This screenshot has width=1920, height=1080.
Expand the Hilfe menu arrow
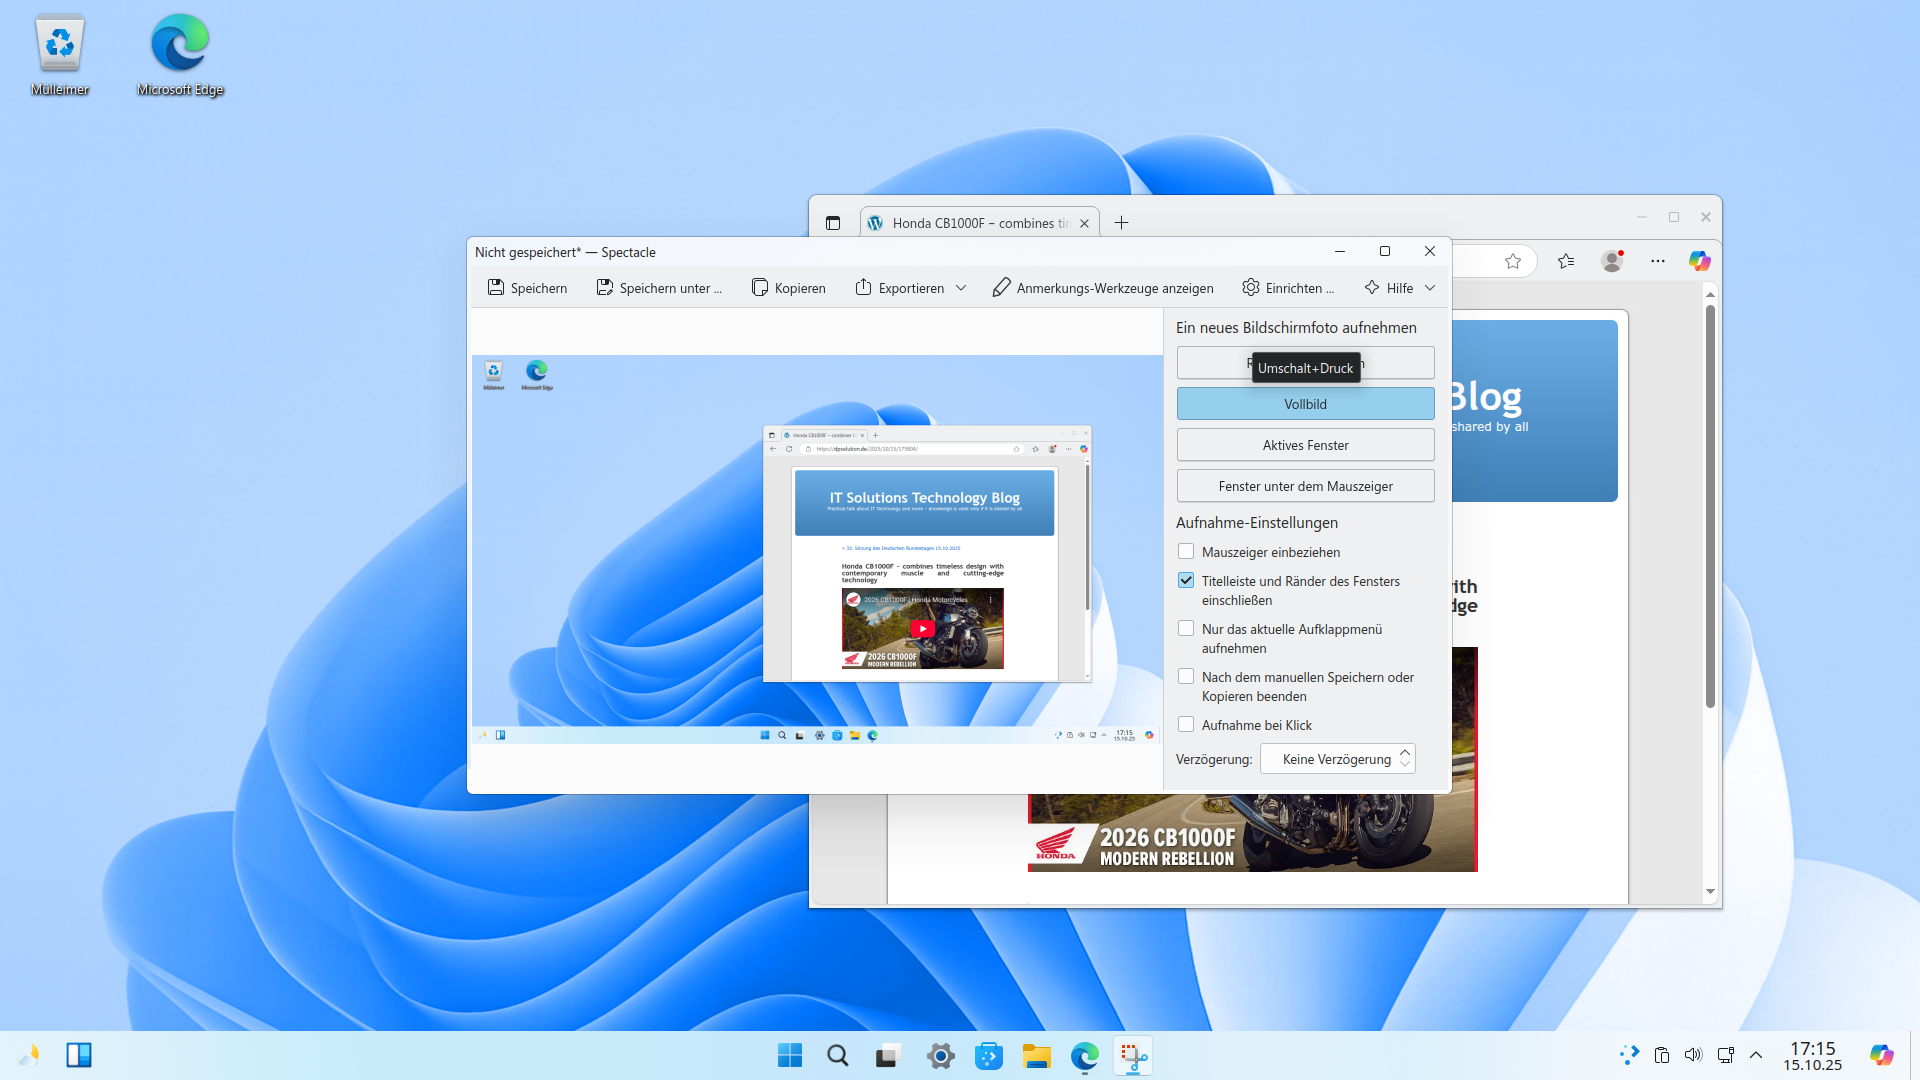point(1430,288)
